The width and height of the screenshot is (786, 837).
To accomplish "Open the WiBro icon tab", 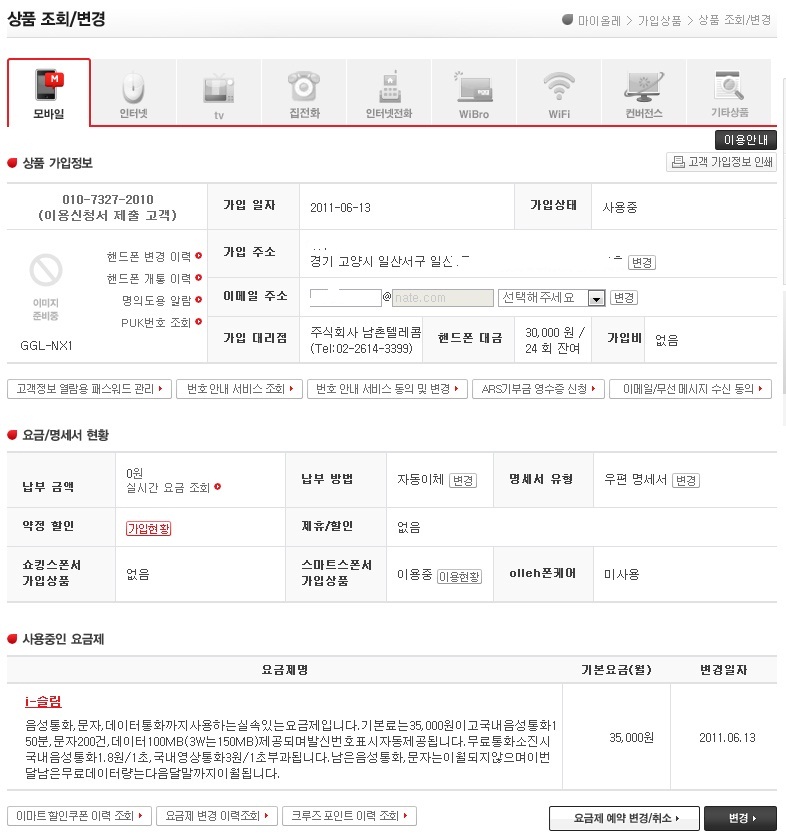I will [474, 92].
